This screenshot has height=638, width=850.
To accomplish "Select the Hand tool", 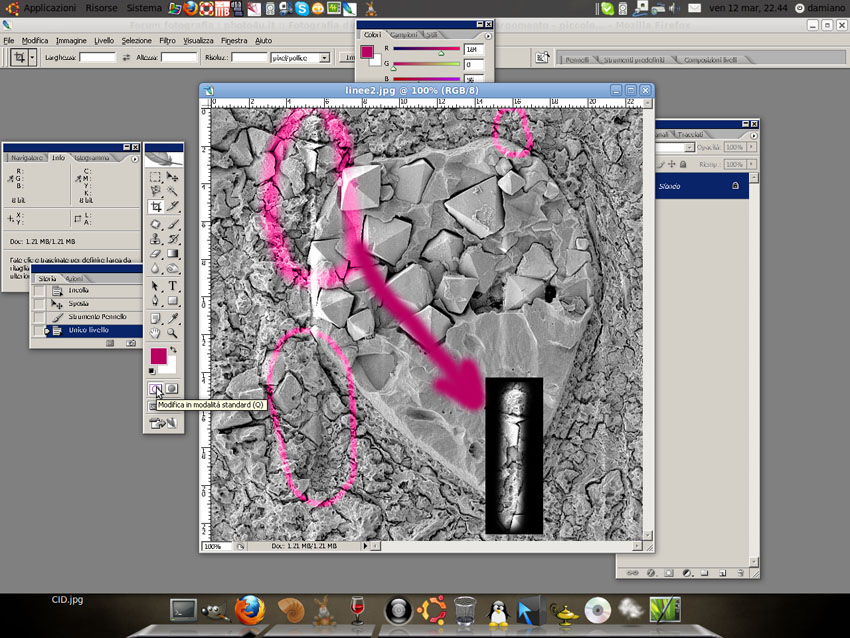I will tap(156, 333).
